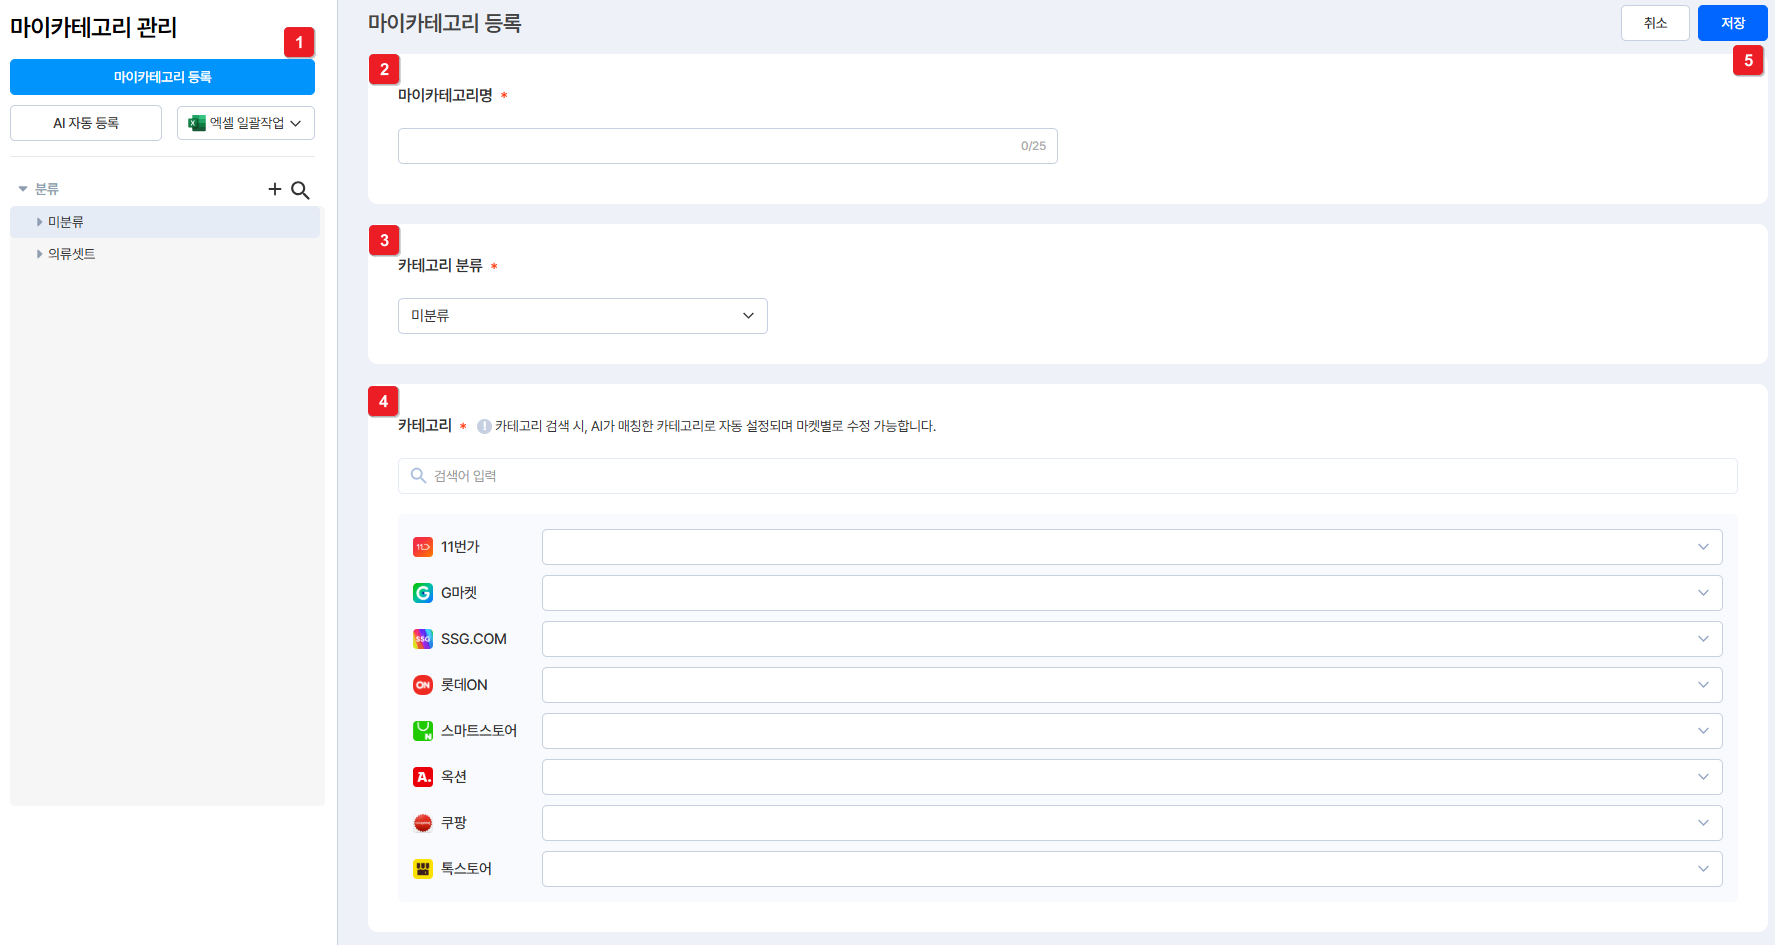The width and height of the screenshot is (1775, 945).
Task: Expand the 의류셋트 tree arrow
Action: click(x=40, y=254)
